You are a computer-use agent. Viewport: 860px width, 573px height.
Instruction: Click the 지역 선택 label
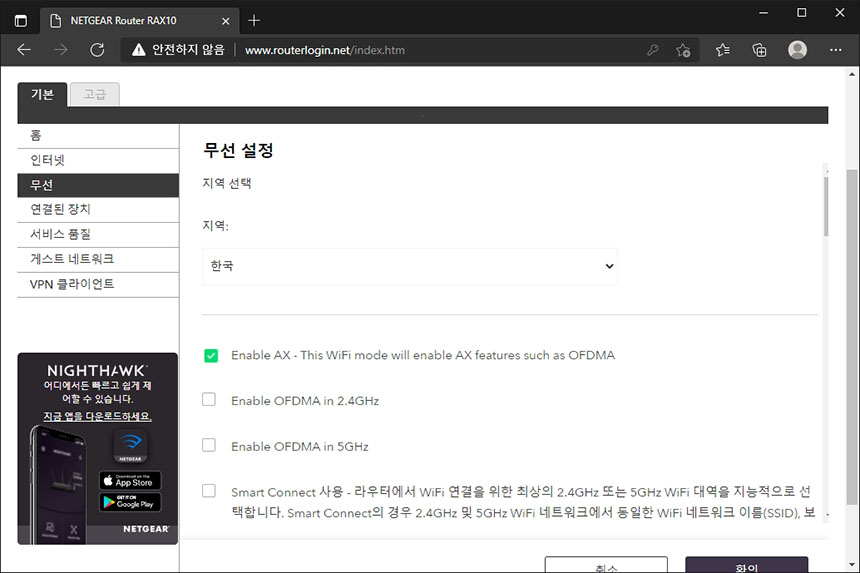tap(227, 183)
